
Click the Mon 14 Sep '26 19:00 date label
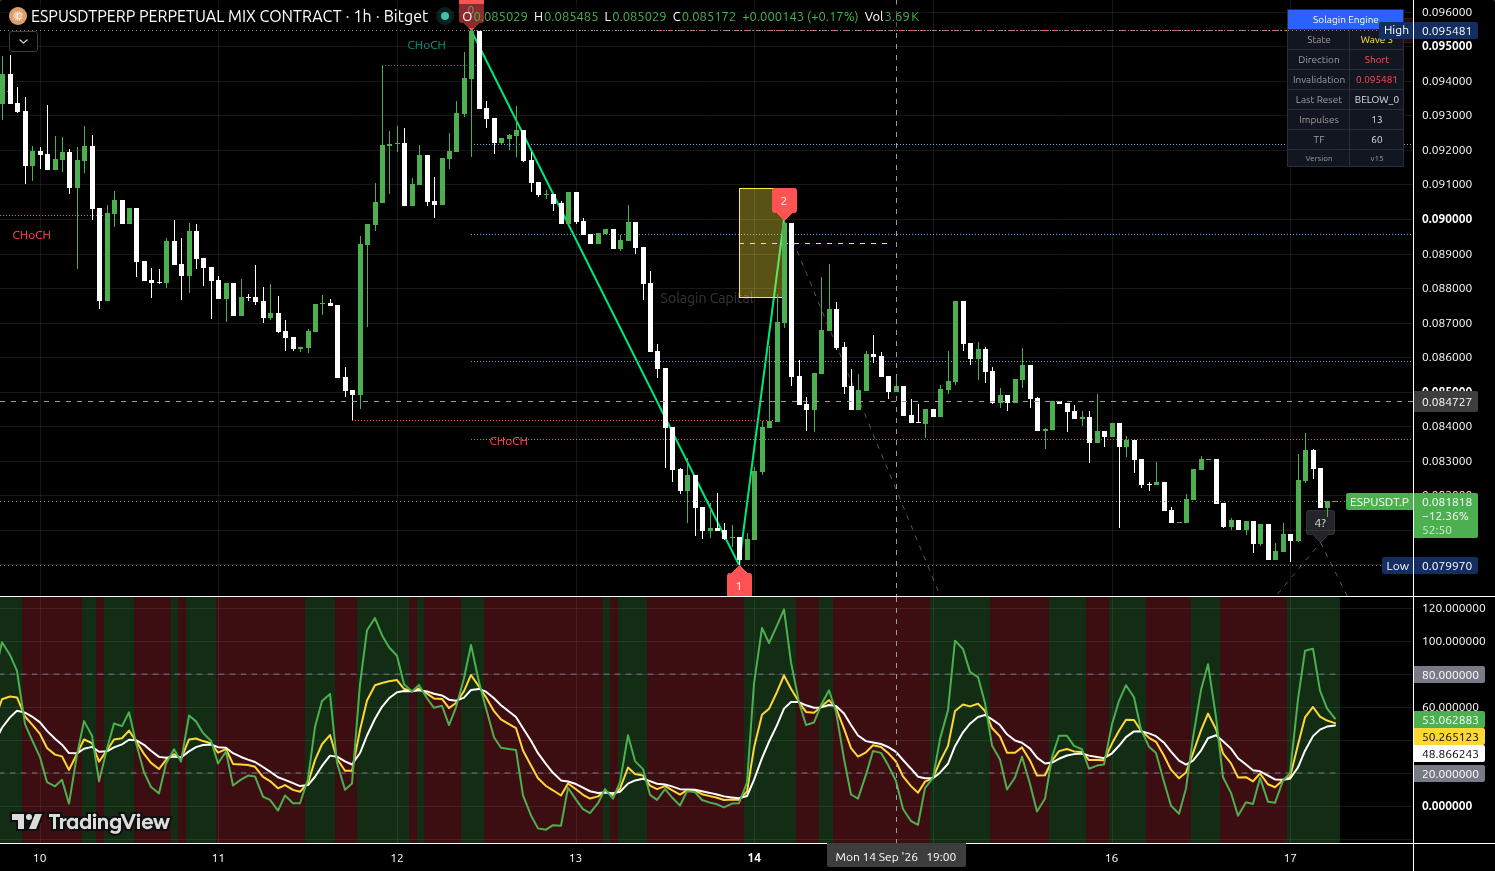click(x=896, y=857)
